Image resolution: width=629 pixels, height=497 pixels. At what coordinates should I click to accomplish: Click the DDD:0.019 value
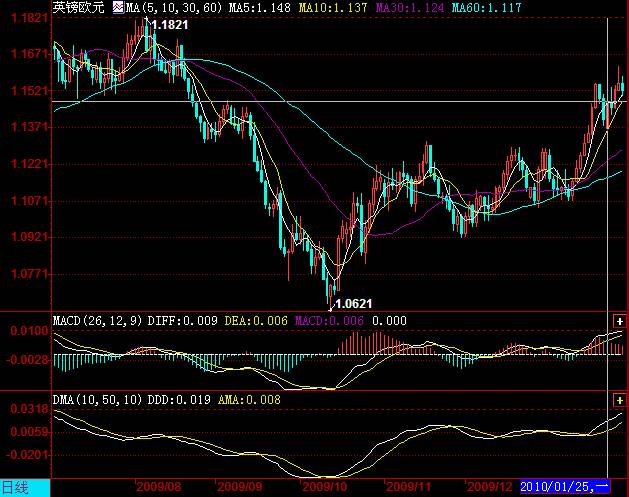(179, 400)
